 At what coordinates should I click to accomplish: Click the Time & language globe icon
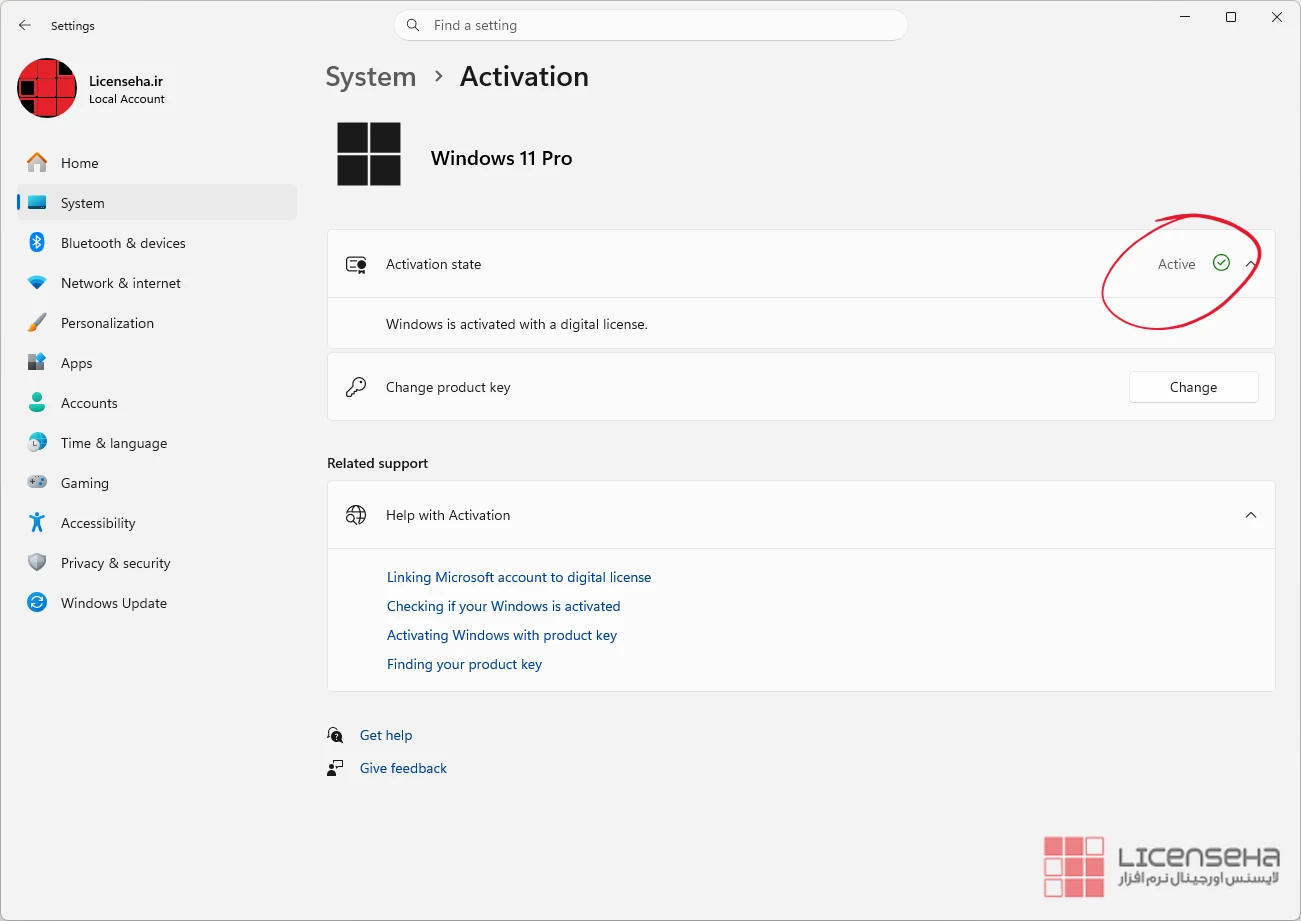pyautogui.click(x=37, y=443)
